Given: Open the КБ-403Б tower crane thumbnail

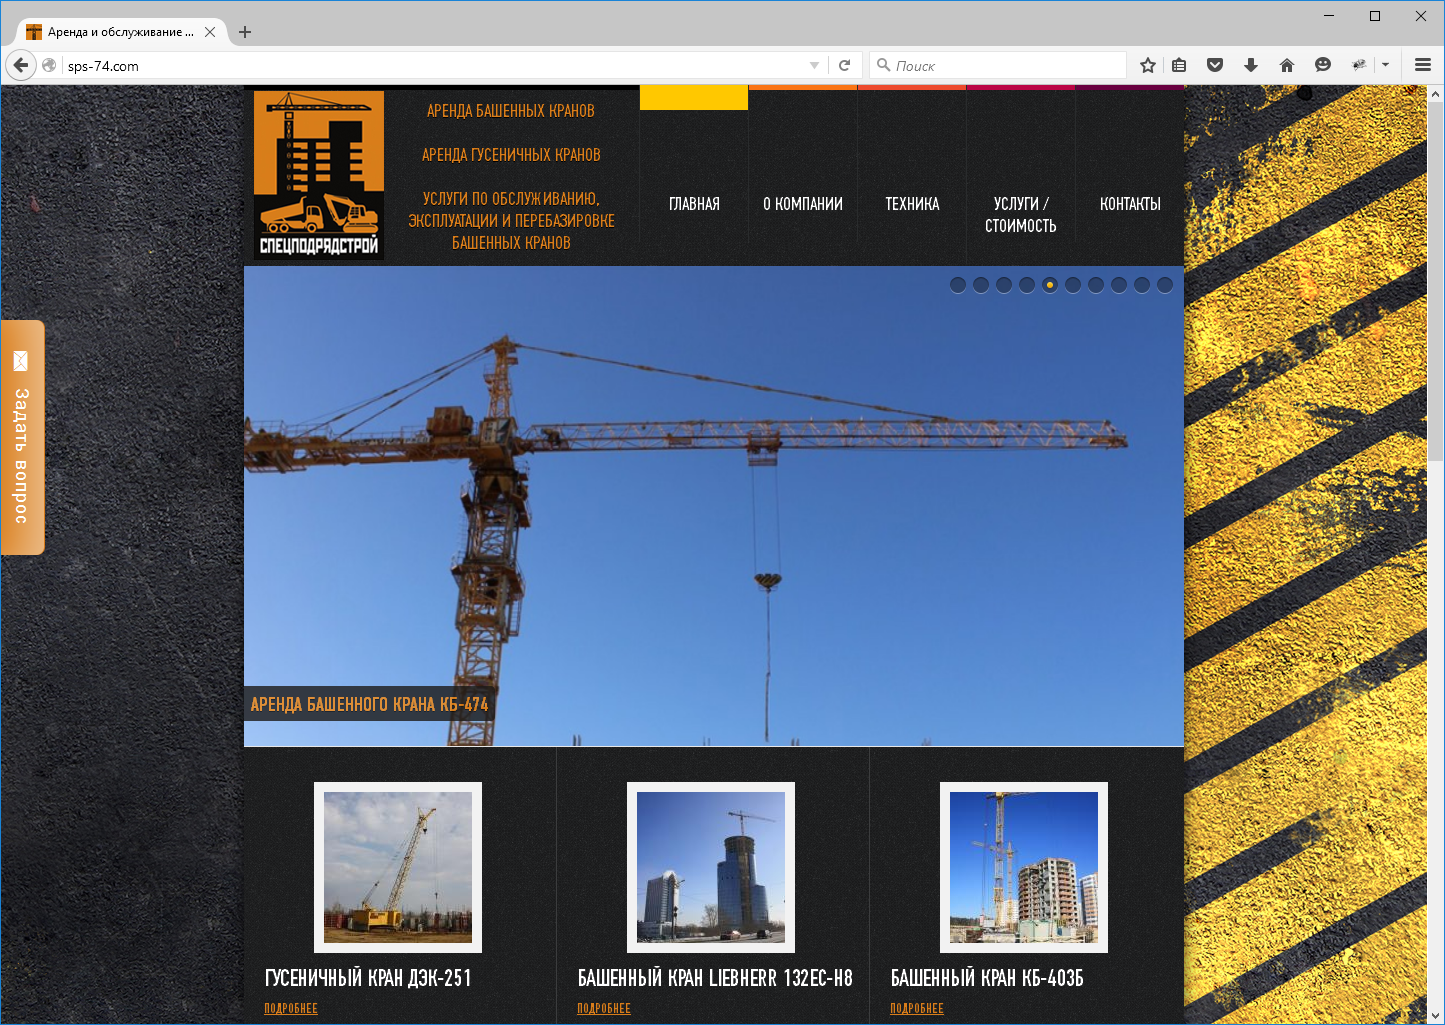Looking at the screenshot, I should pos(1024,867).
